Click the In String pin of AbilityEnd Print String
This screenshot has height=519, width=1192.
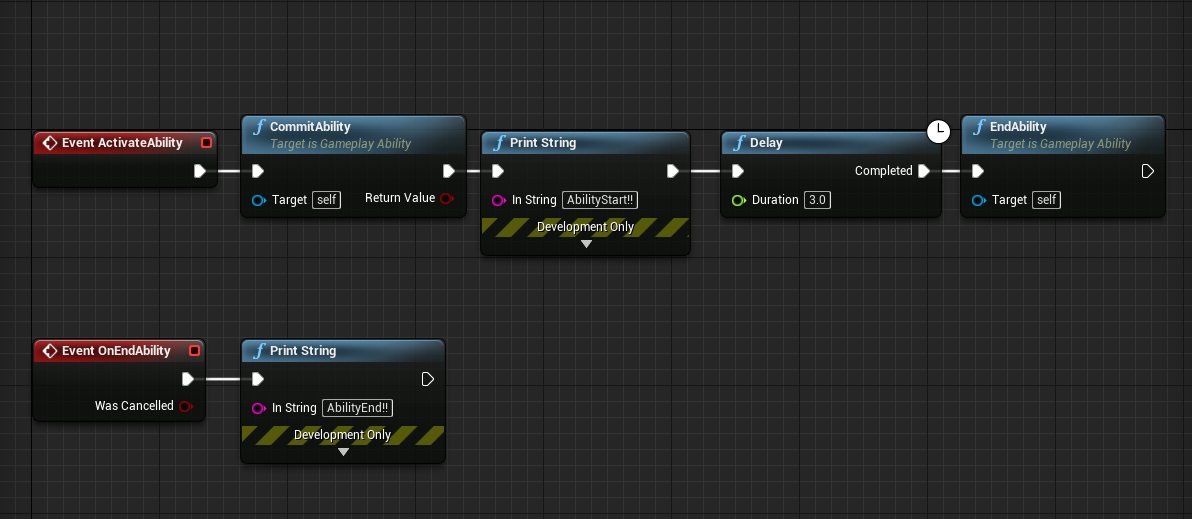(x=258, y=408)
